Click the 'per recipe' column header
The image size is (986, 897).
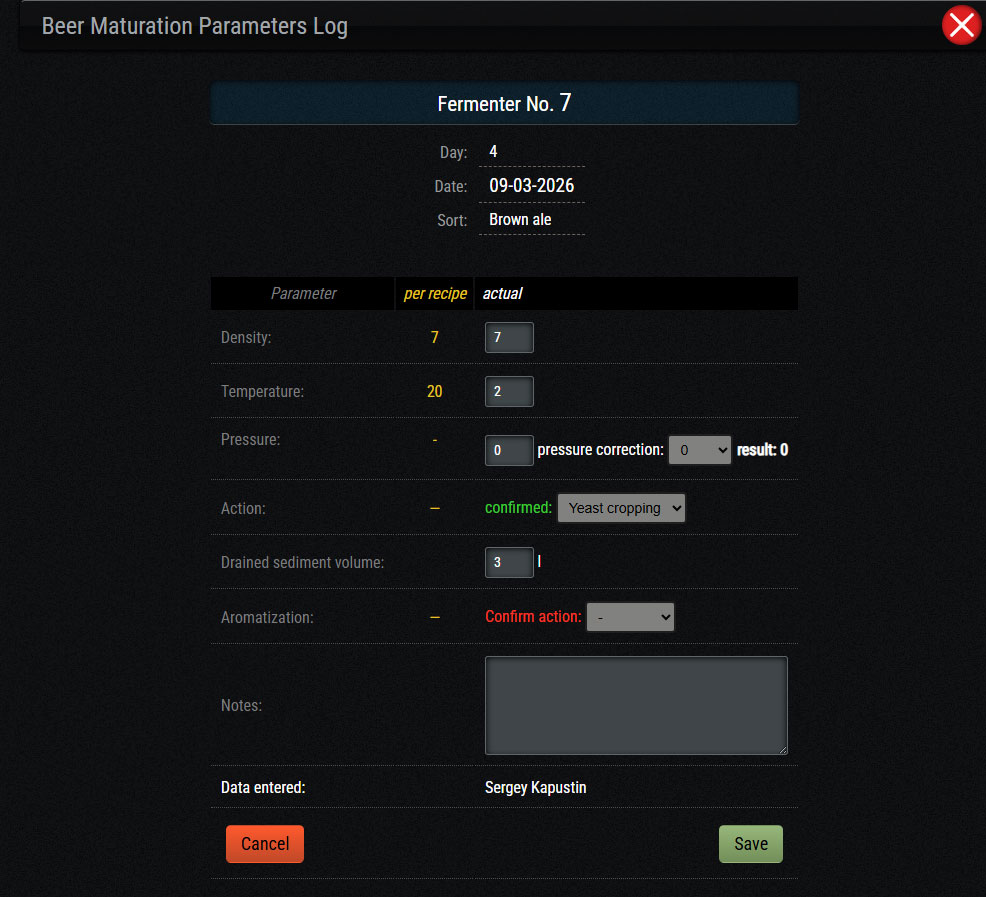point(435,294)
